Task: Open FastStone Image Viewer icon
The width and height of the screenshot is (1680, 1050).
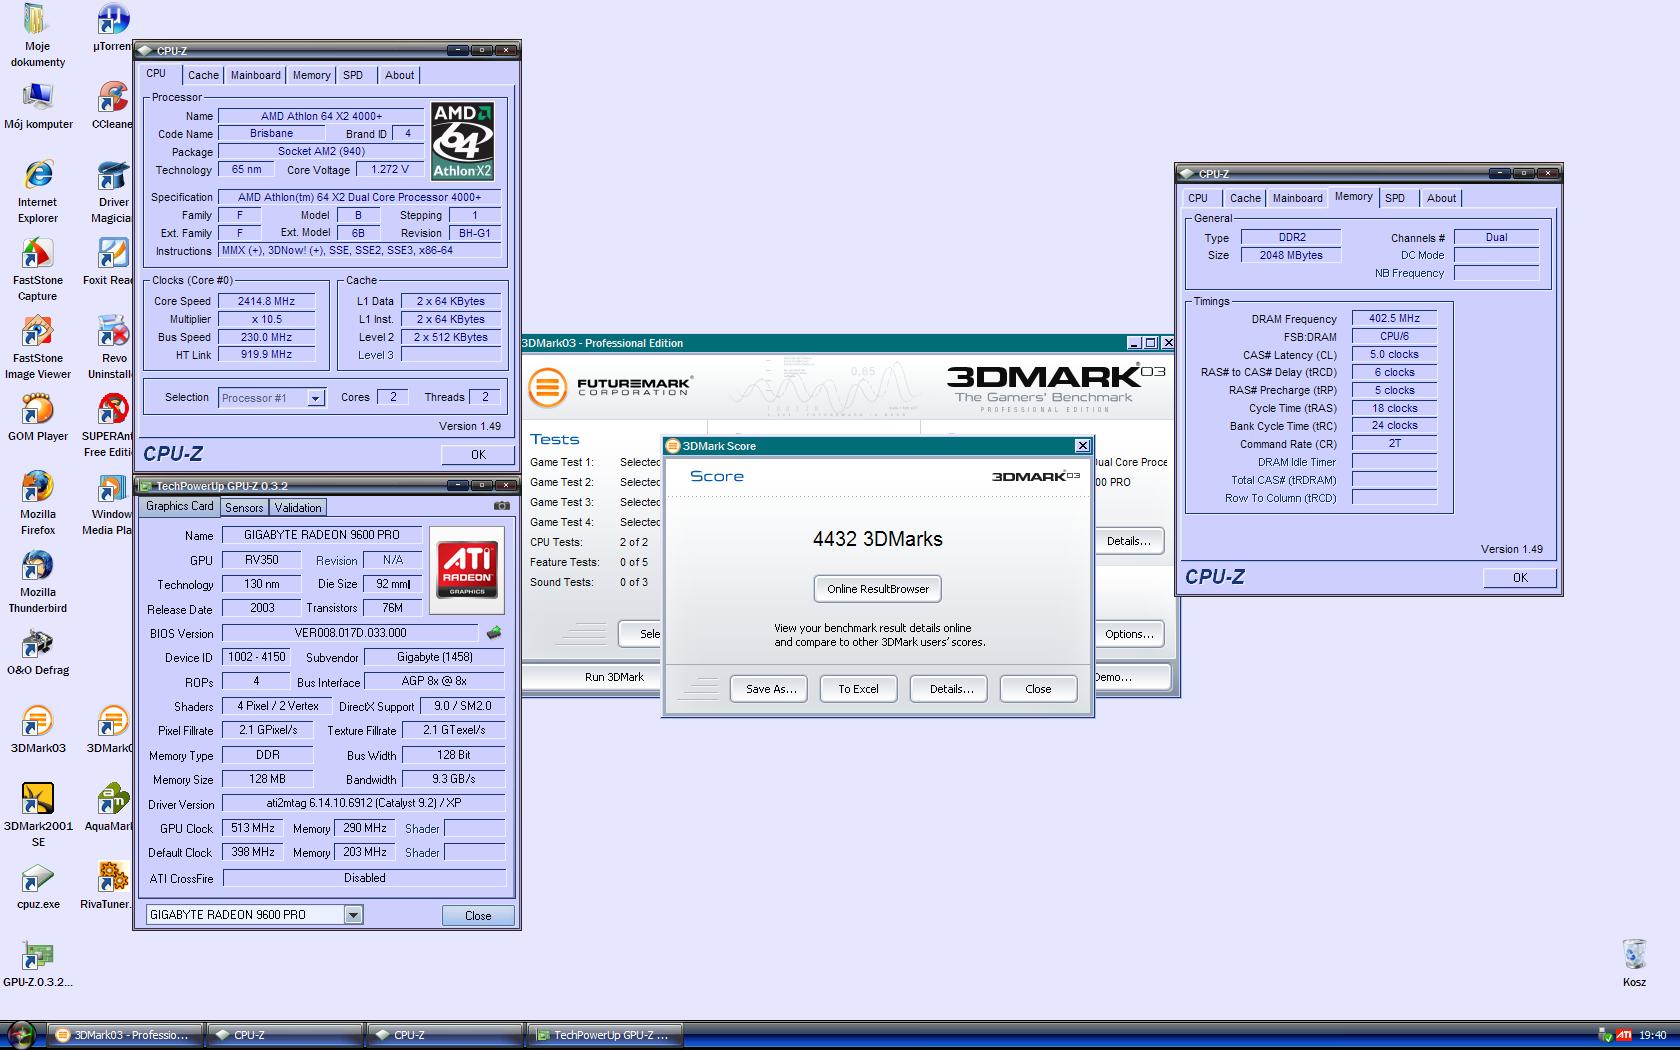Action: pos(38,348)
